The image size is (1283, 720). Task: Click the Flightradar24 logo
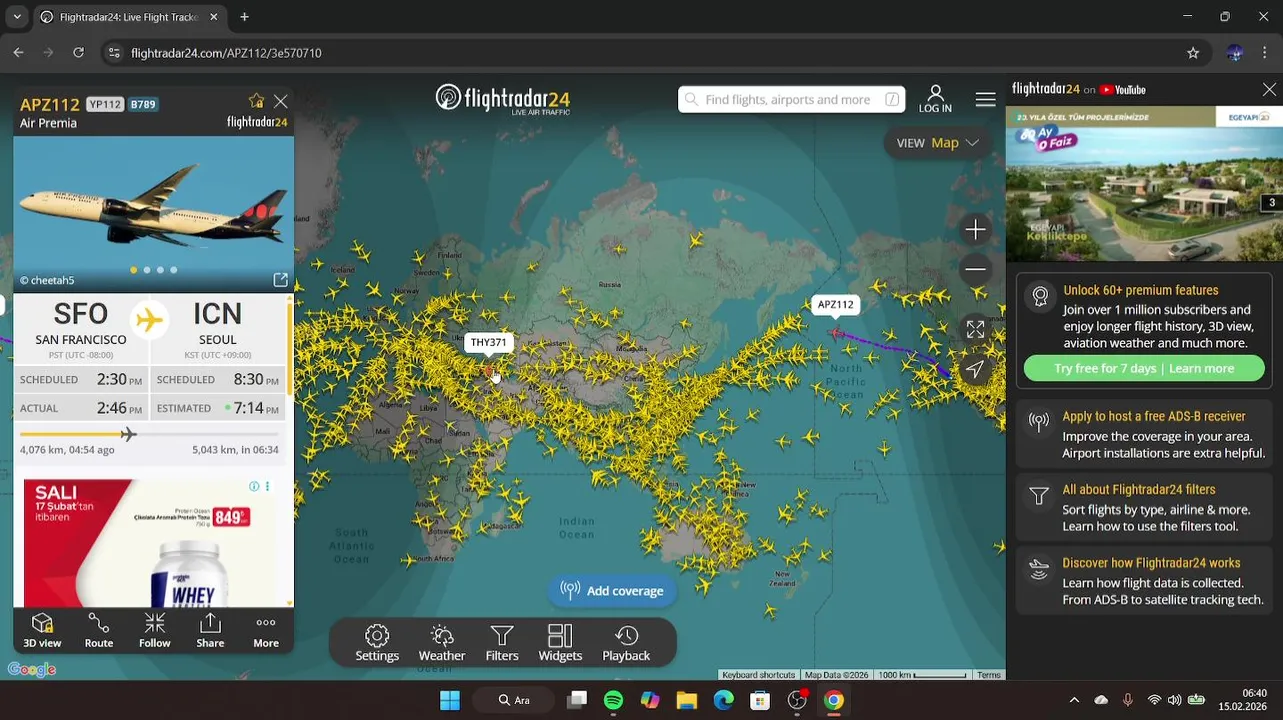tap(503, 99)
